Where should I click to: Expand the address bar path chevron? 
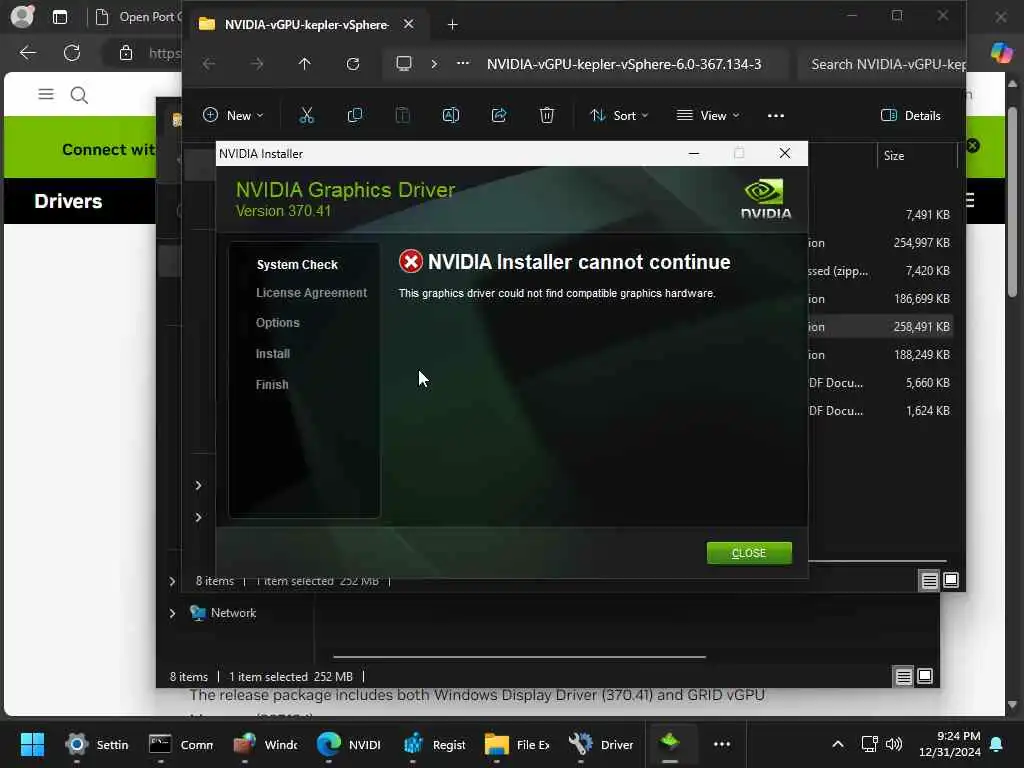[434, 64]
